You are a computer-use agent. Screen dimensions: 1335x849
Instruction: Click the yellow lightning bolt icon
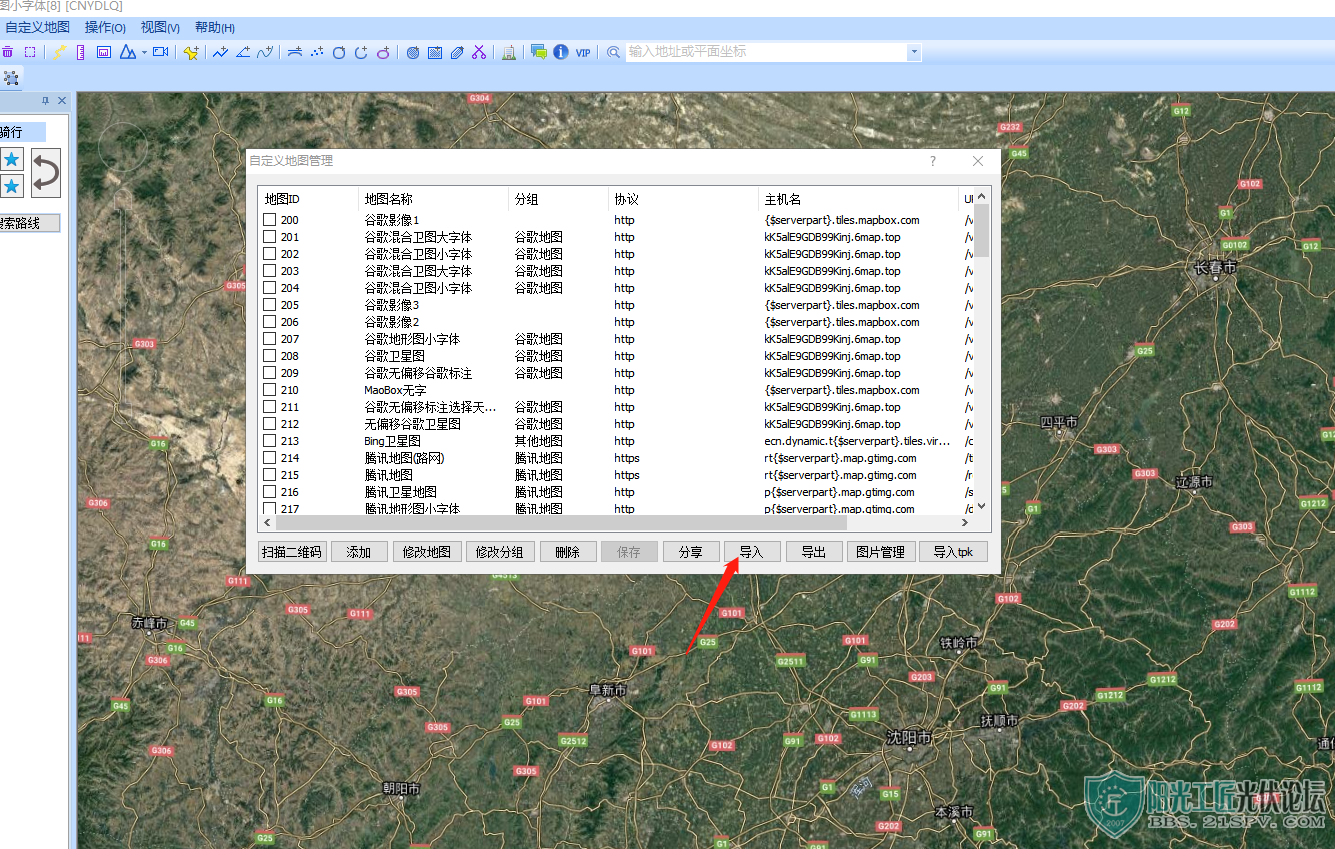(x=59, y=52)
